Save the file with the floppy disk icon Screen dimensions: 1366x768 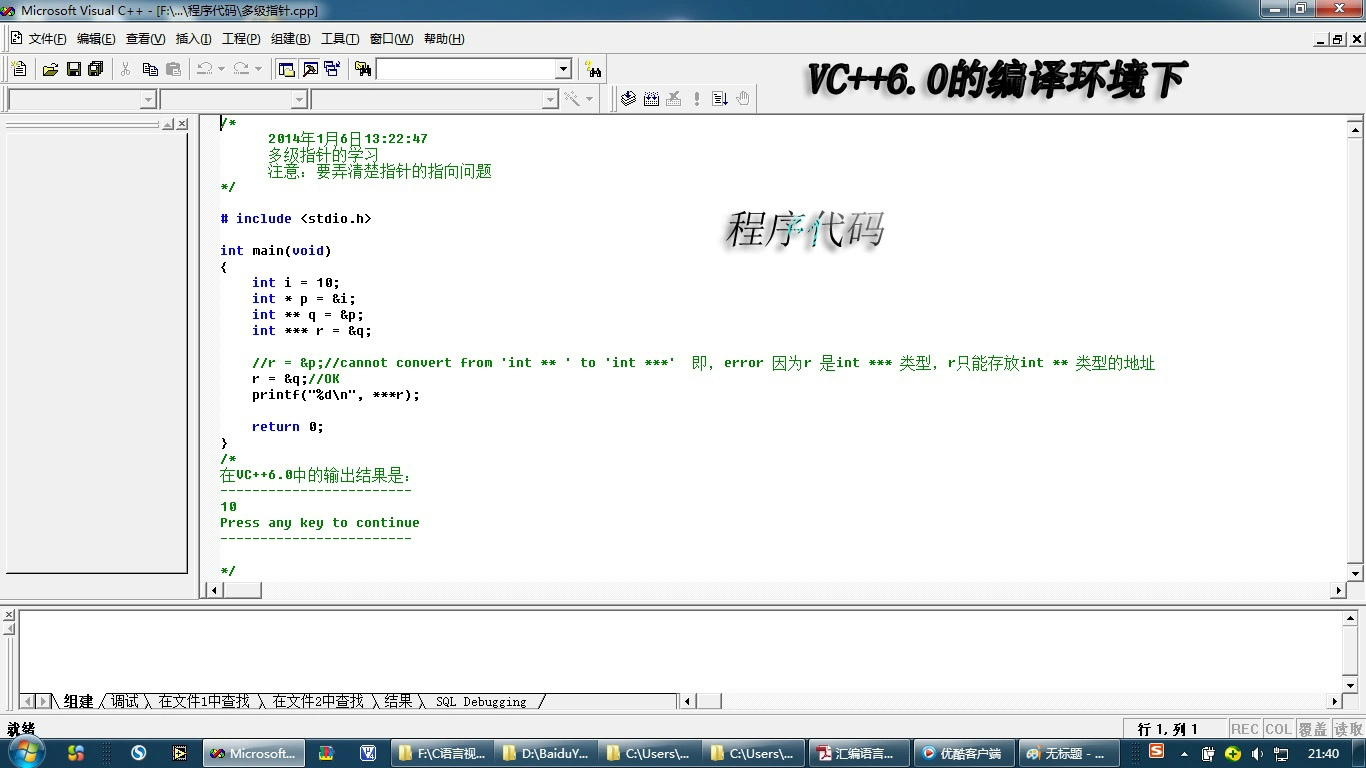tap(73, 69)
